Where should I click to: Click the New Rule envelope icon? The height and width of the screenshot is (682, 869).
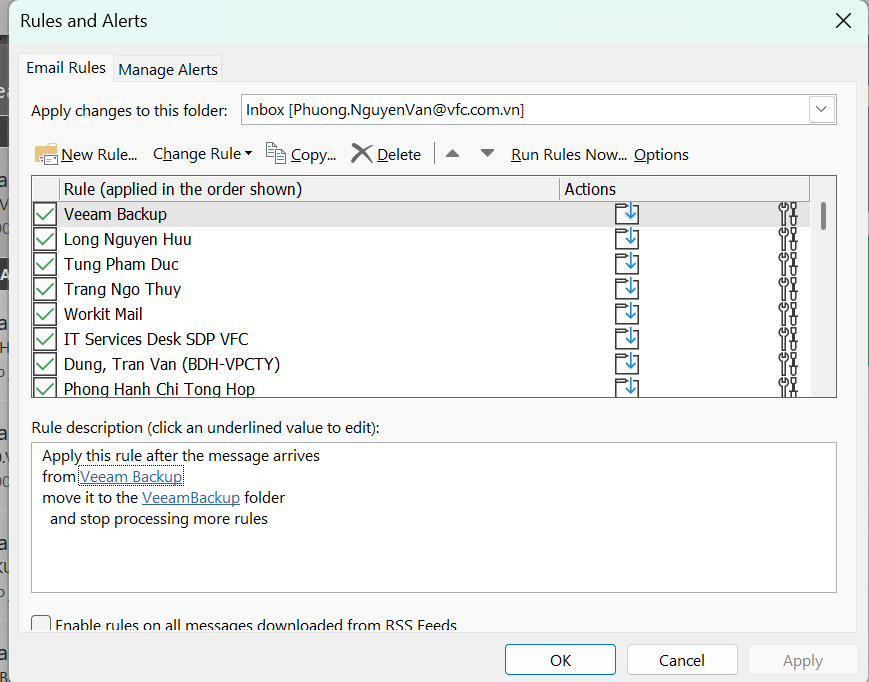coord(46,154)
